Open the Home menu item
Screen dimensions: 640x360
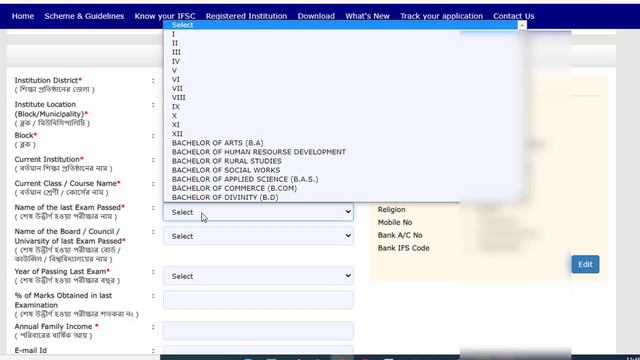coord(23,16)
